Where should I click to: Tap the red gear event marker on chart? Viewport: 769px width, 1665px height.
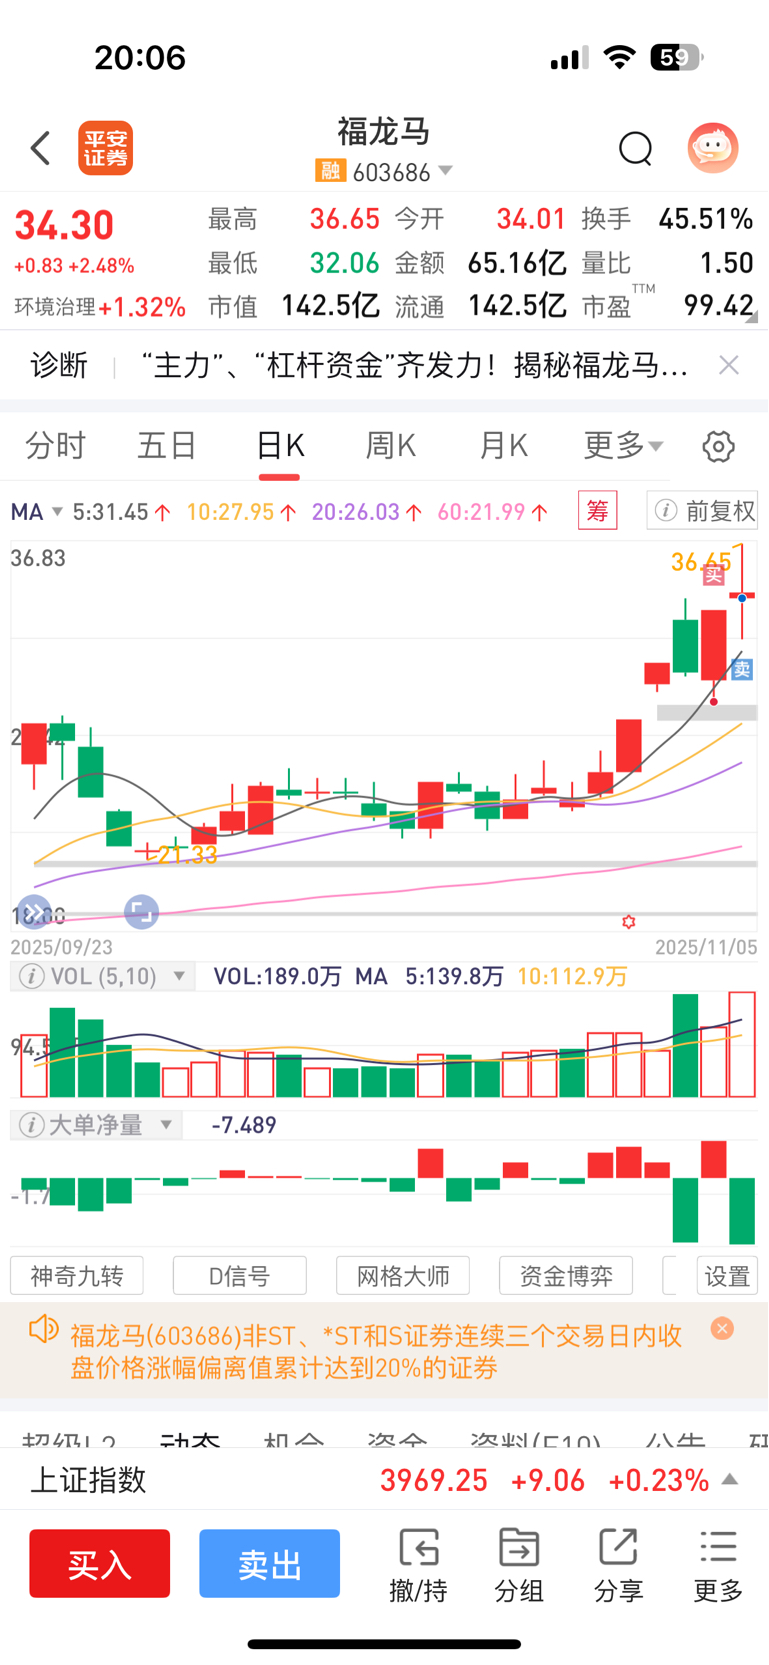coord(628,922)
